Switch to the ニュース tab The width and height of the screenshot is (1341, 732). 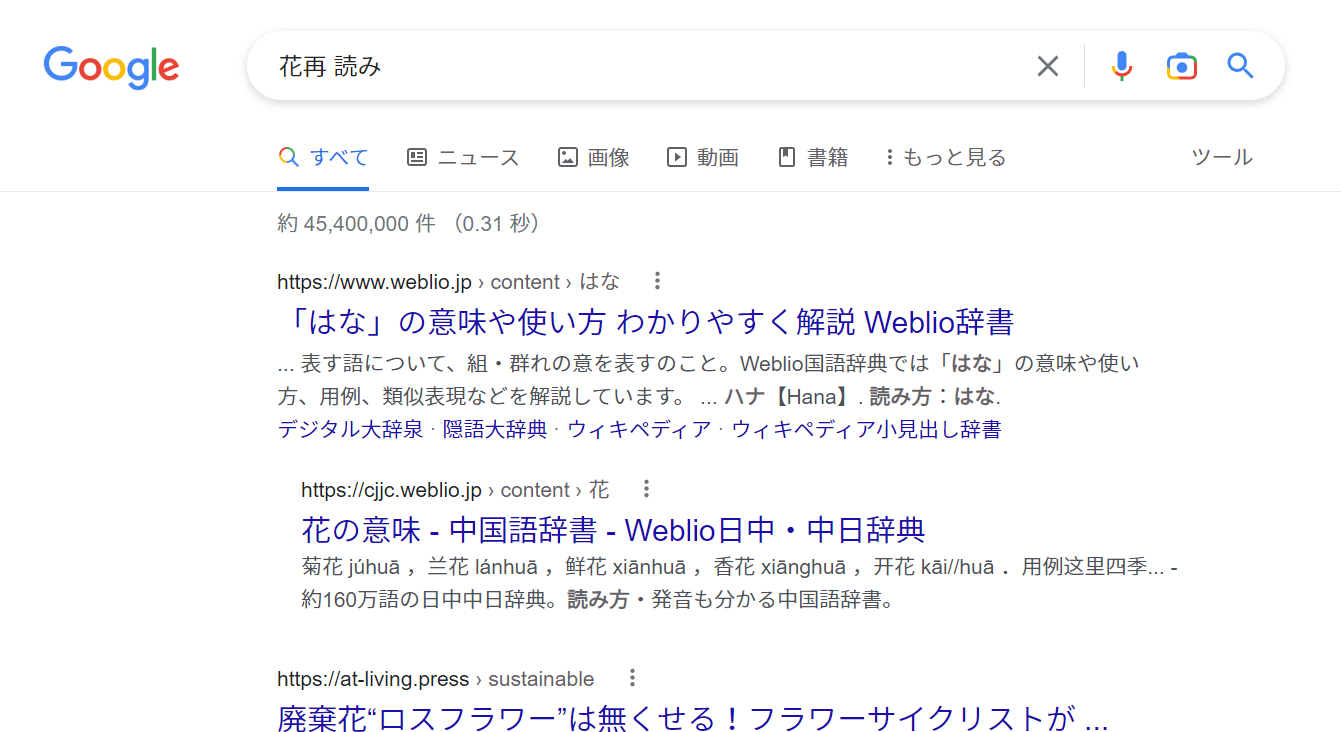click(463, 157)
